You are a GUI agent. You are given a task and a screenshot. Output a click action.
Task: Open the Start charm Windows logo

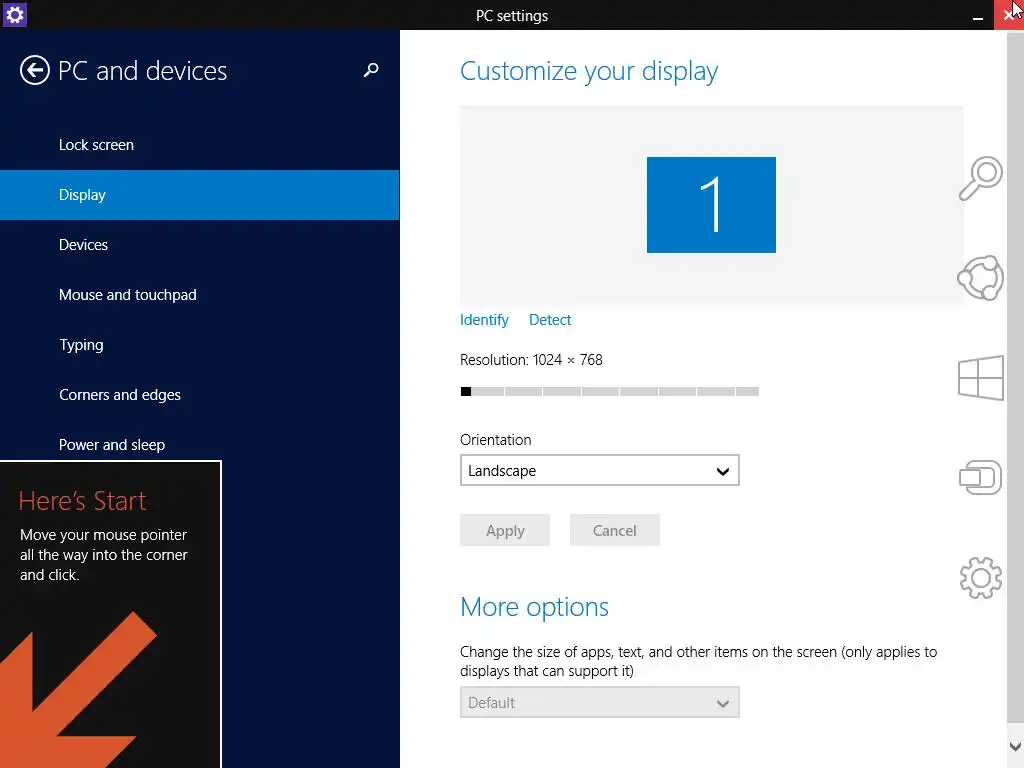pyautogui.click(x=981, y=377)
